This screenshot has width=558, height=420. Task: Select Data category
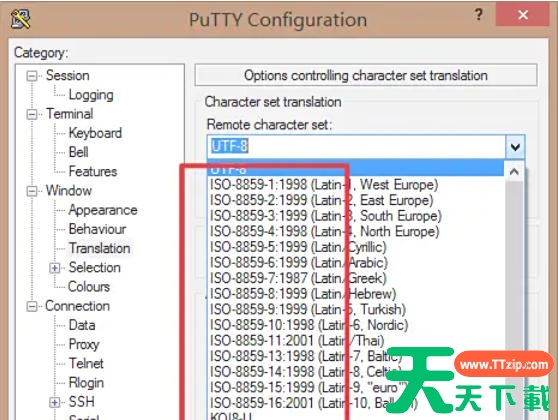point(82,325)
